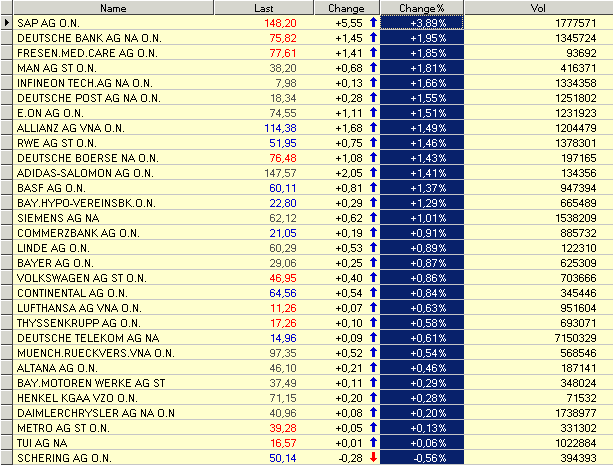The width and height of the screenshot is (613, 465).
Task: Click the Vol column header
Action: coord(538,8)
